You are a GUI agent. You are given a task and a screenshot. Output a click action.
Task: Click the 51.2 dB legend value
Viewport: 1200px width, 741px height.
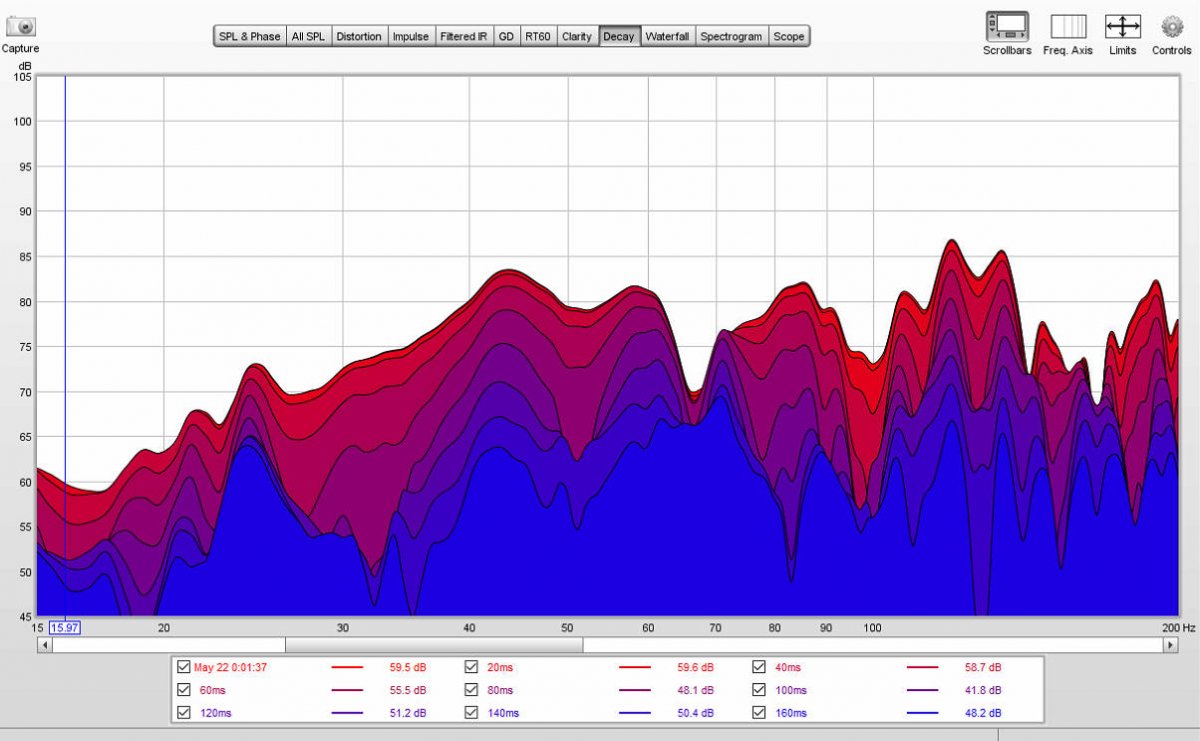point(407,713)
